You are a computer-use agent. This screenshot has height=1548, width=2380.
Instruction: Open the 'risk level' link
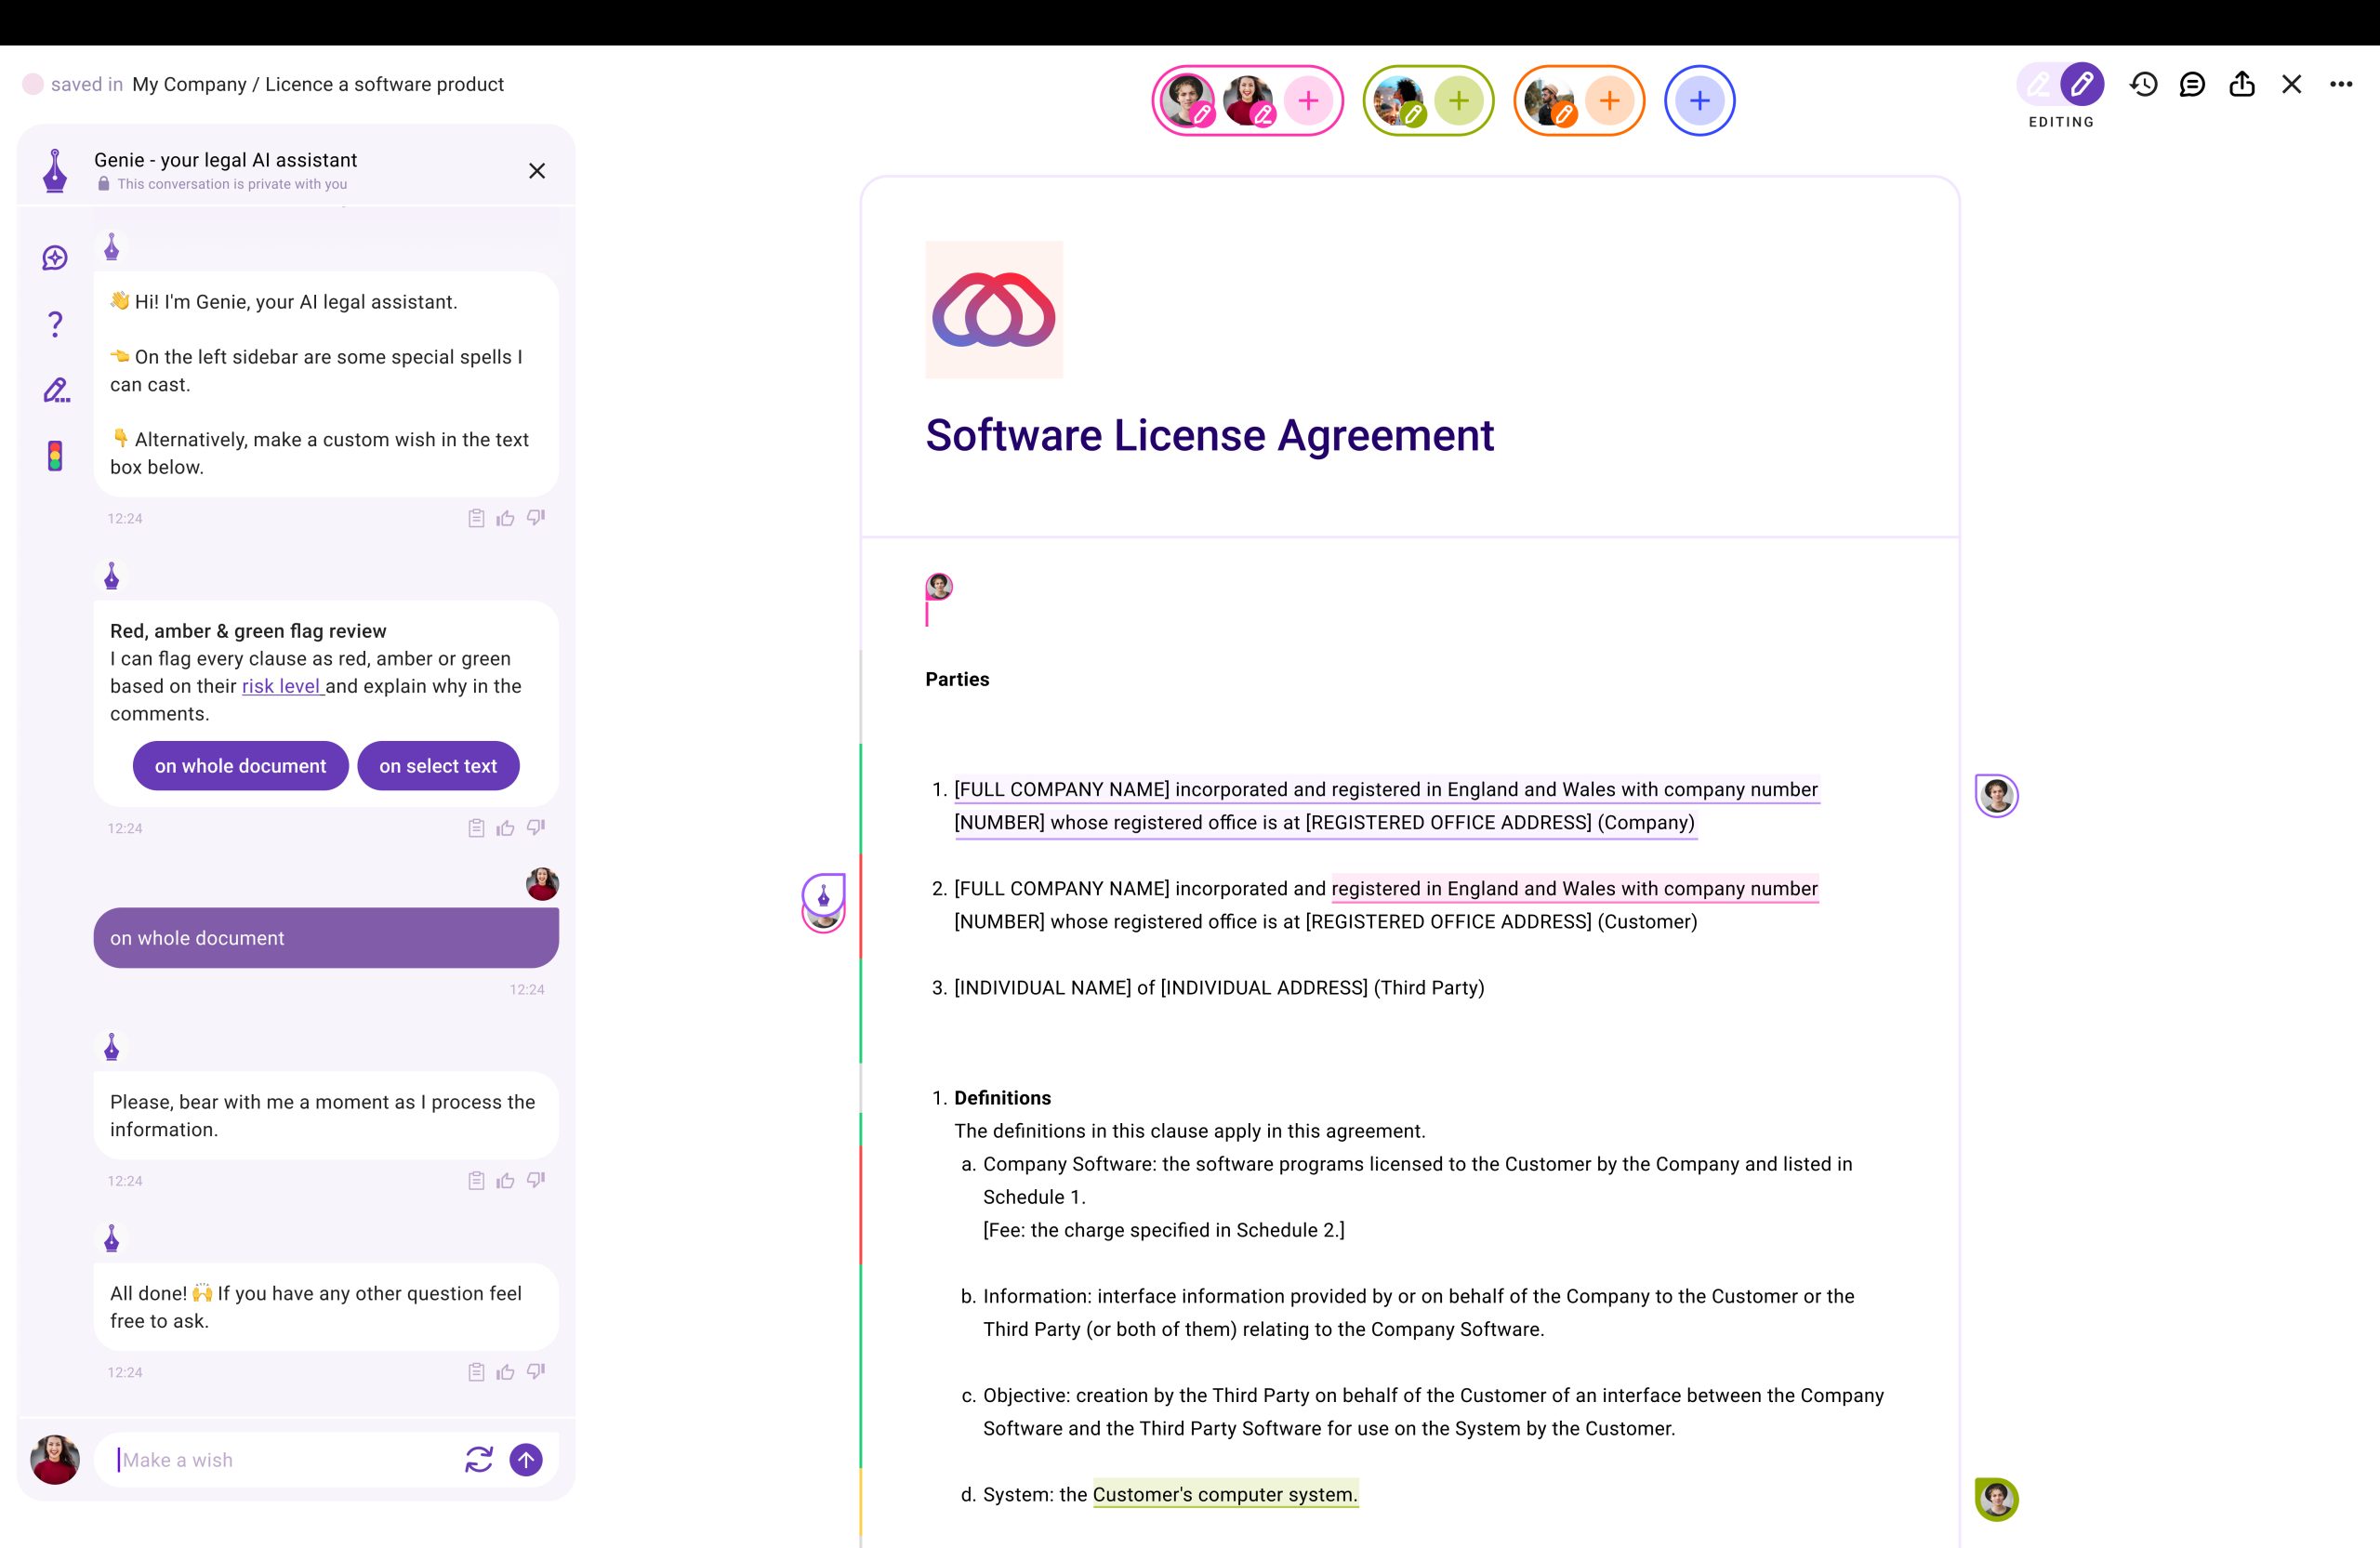click(x=281, y=686)
